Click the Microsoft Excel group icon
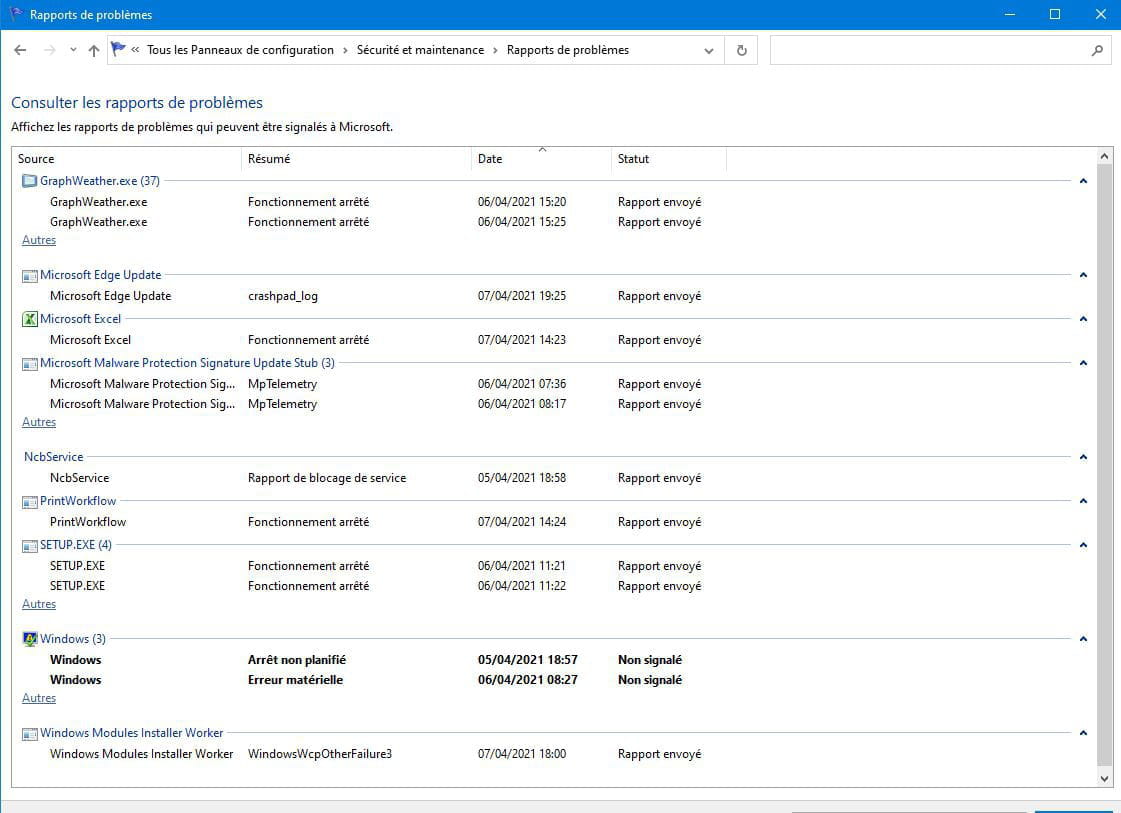1121x813 pixels. point(29,319)
